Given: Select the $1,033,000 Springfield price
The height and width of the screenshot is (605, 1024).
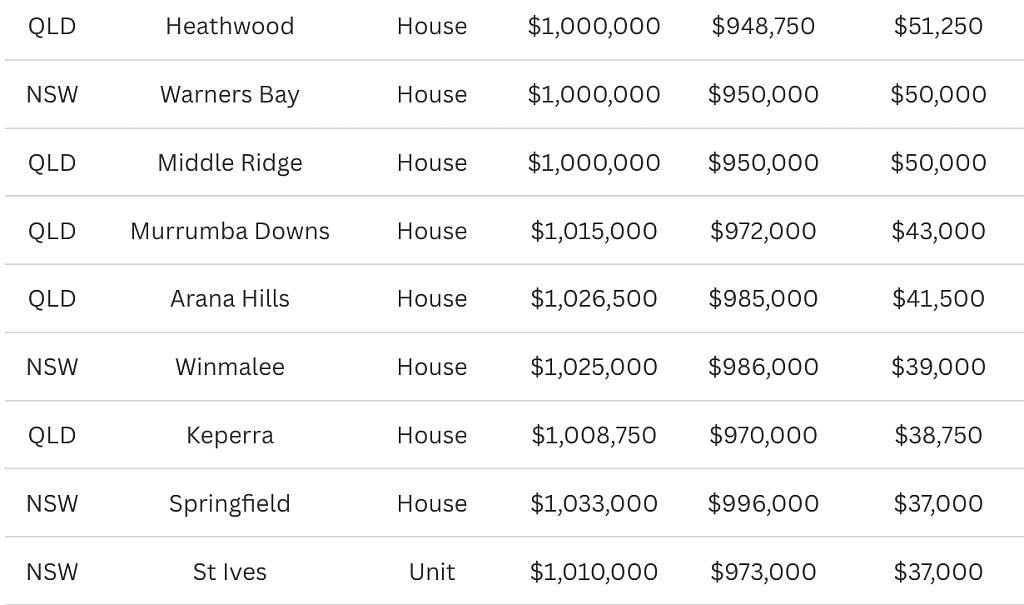Looking at the screenshot, I should pos(594,503).
